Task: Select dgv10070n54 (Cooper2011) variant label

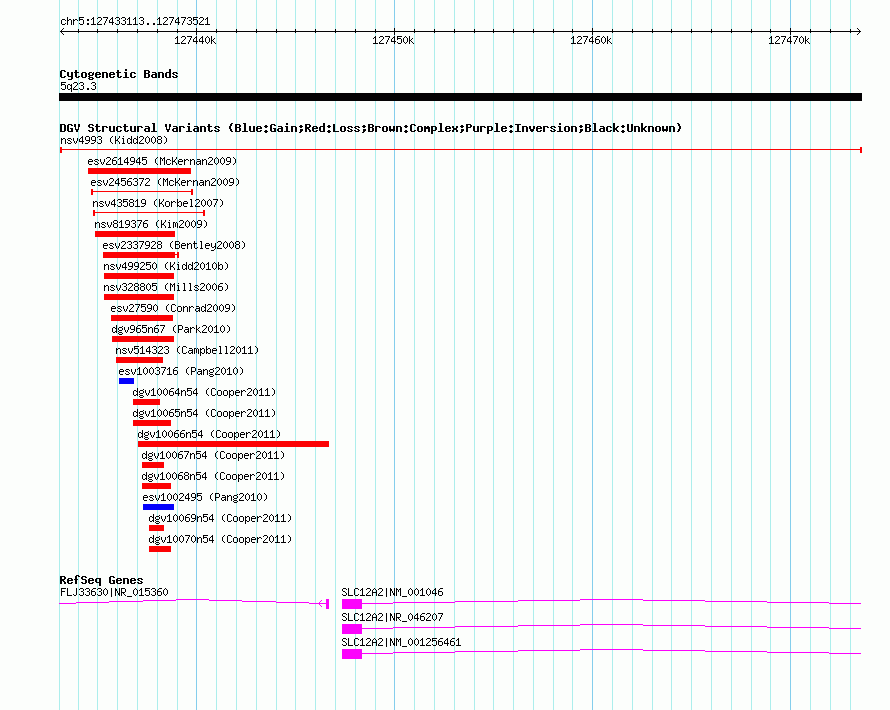Action: pyautogui.click(x=220, y=539)
